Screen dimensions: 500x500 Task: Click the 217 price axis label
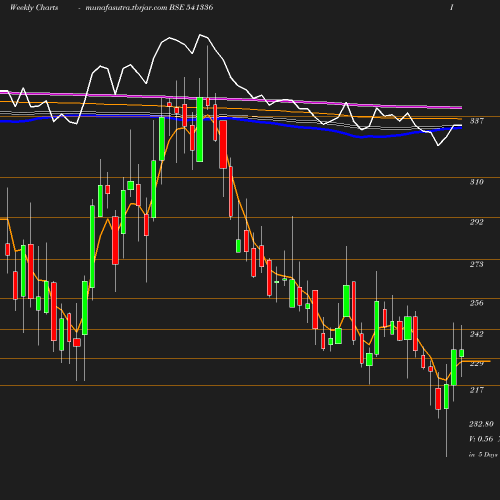pyautogui.click(x=476, y=390)
